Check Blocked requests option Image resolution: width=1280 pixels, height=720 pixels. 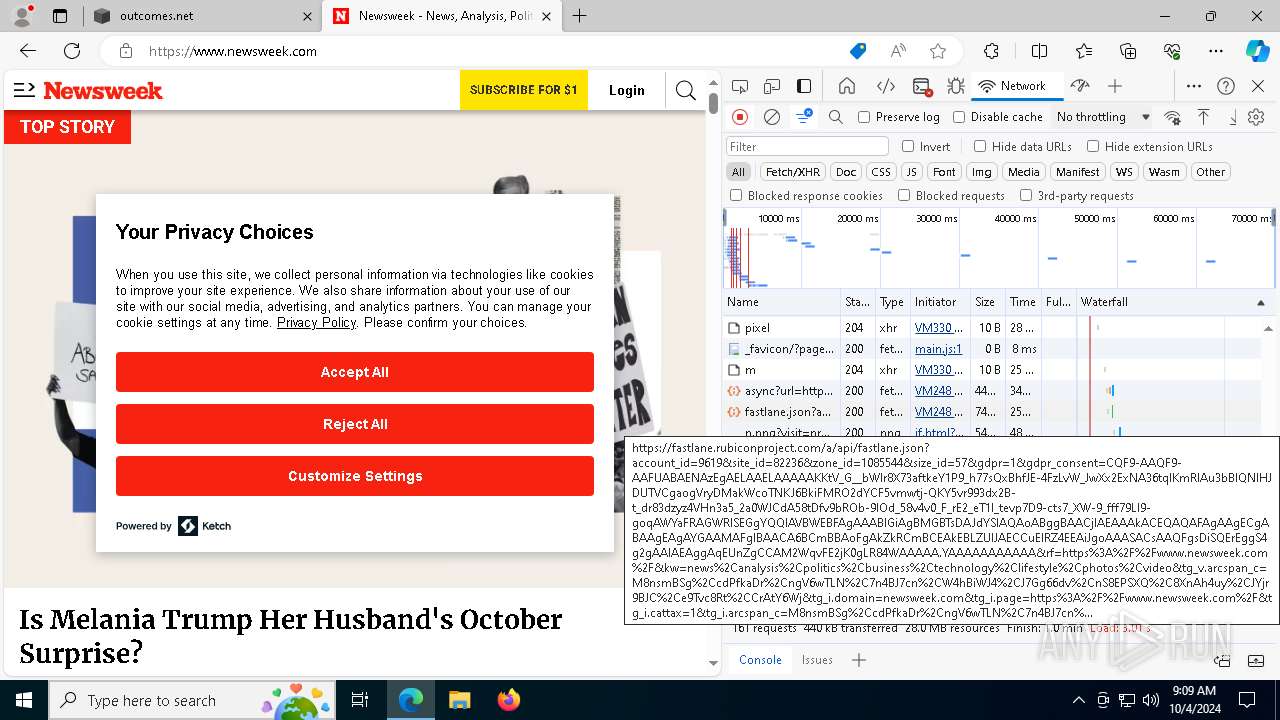click(x=904, y=196)
